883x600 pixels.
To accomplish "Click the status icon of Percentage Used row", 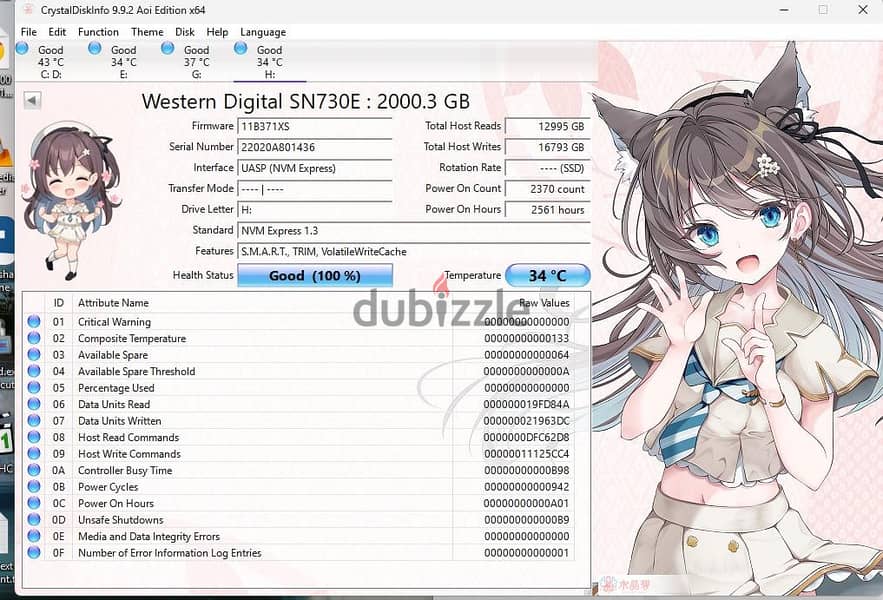I will click(34, 388).
